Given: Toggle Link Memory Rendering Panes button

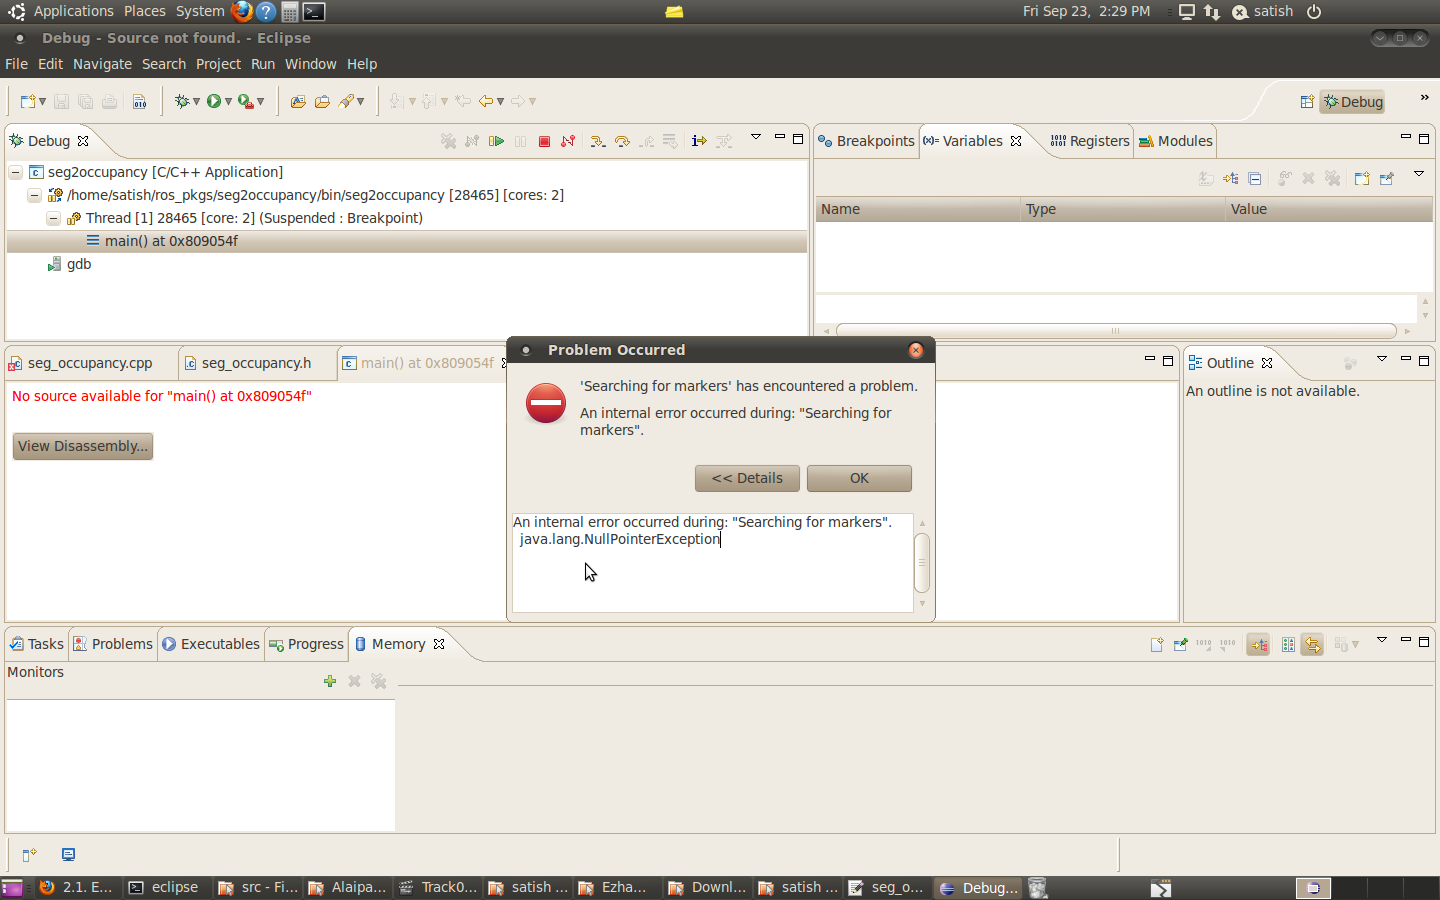Looking at the screenshot, I should coord(1312,645).
